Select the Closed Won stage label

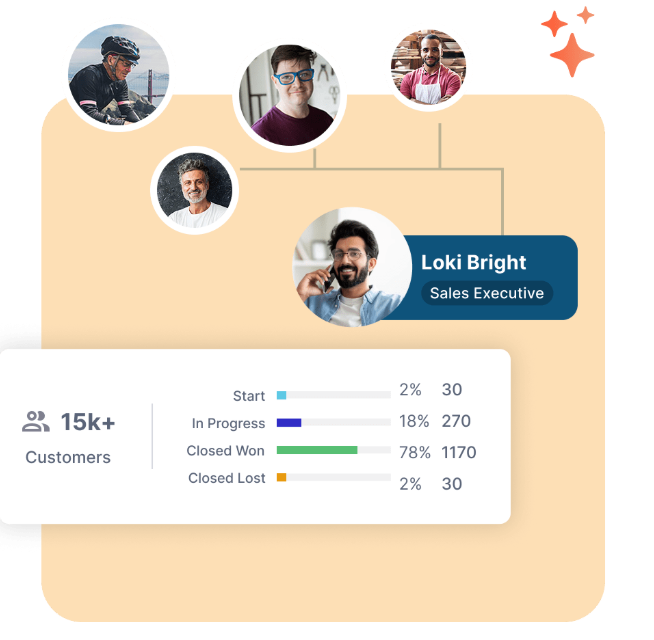click(x=225, y=451)
